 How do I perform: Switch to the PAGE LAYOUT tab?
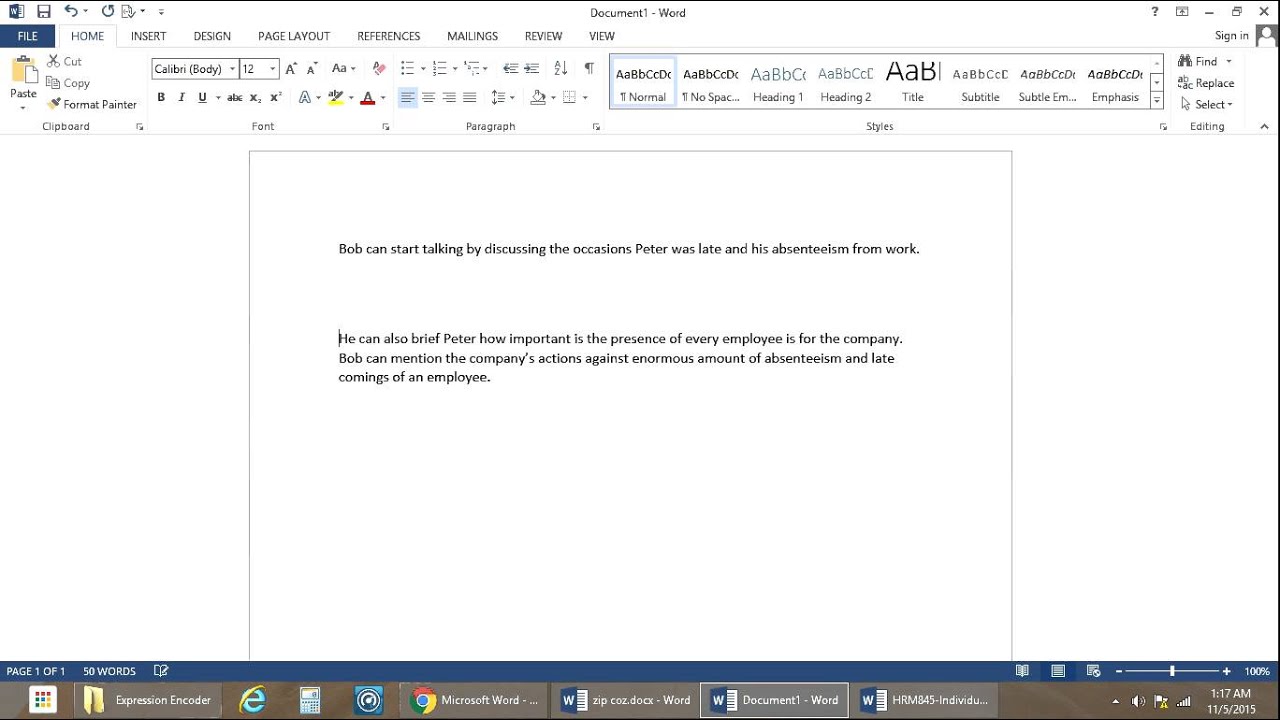pyautogui.click(x=294, y=36)
